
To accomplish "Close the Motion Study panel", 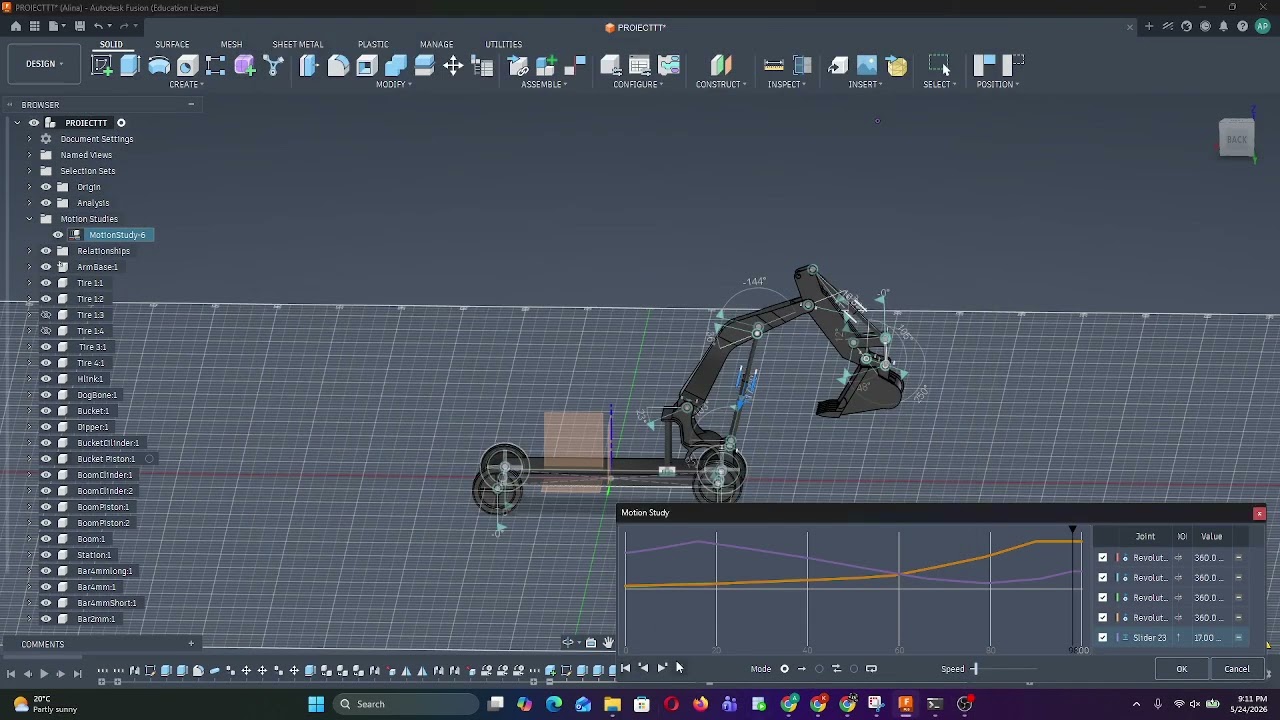I will pos(1259,514).
